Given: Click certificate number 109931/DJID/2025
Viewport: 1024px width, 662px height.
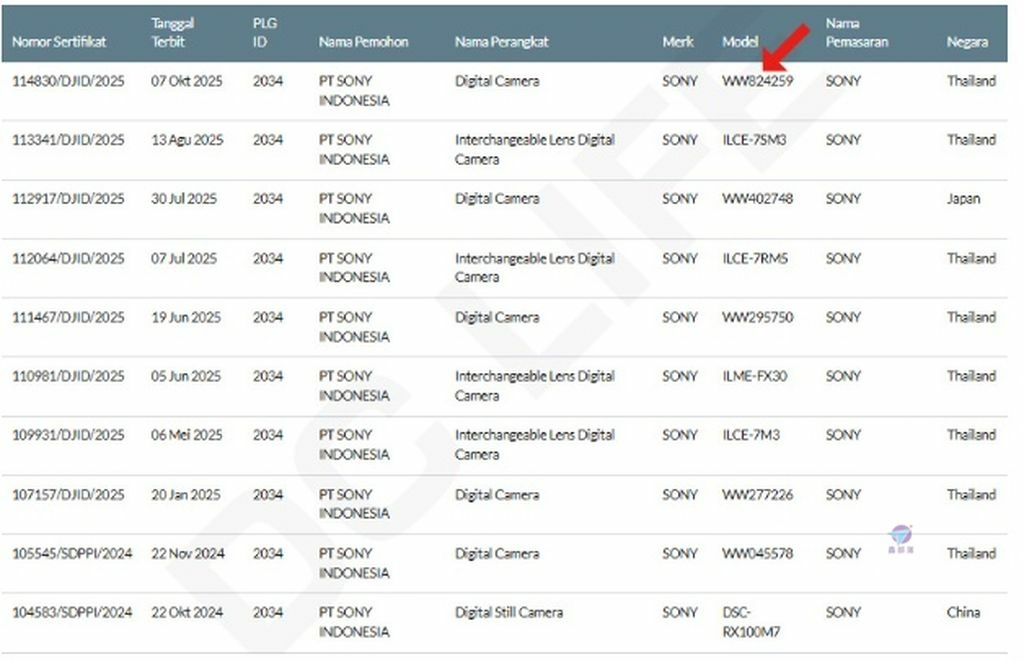Looking at the screenshot, I should click(68, 435).
